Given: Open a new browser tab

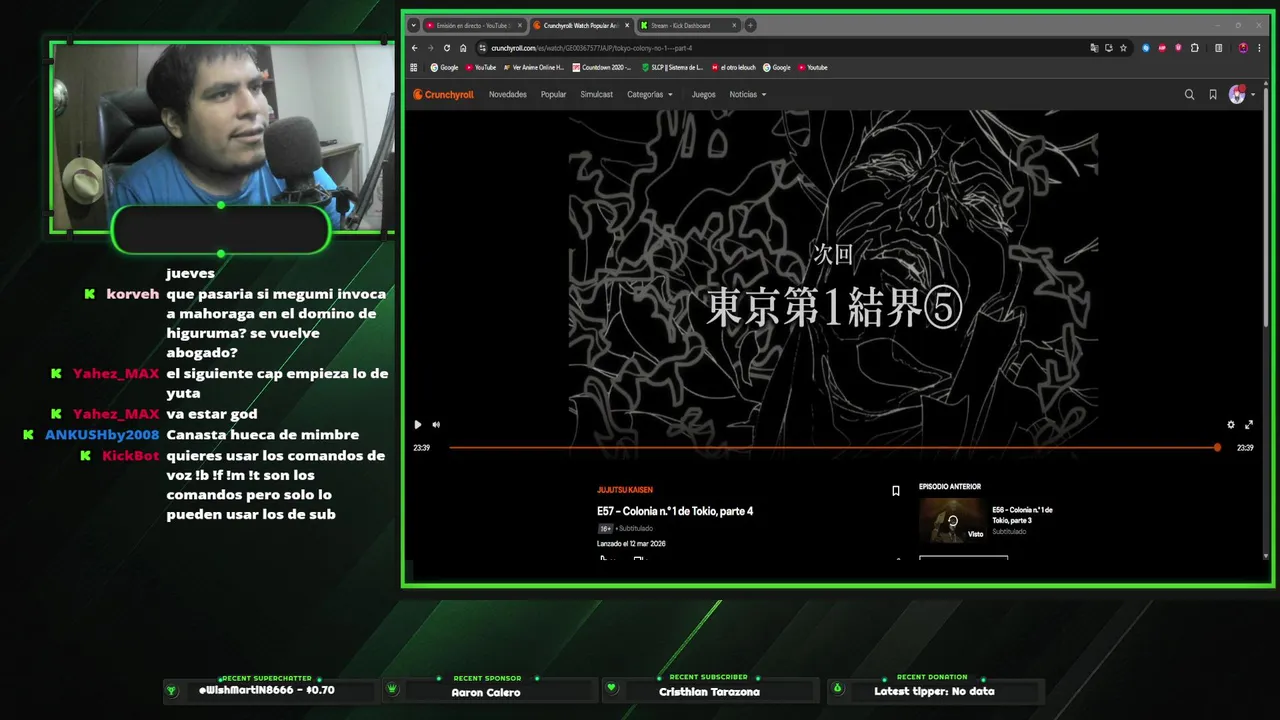Looking at the screenshot, I should point(751,26).
